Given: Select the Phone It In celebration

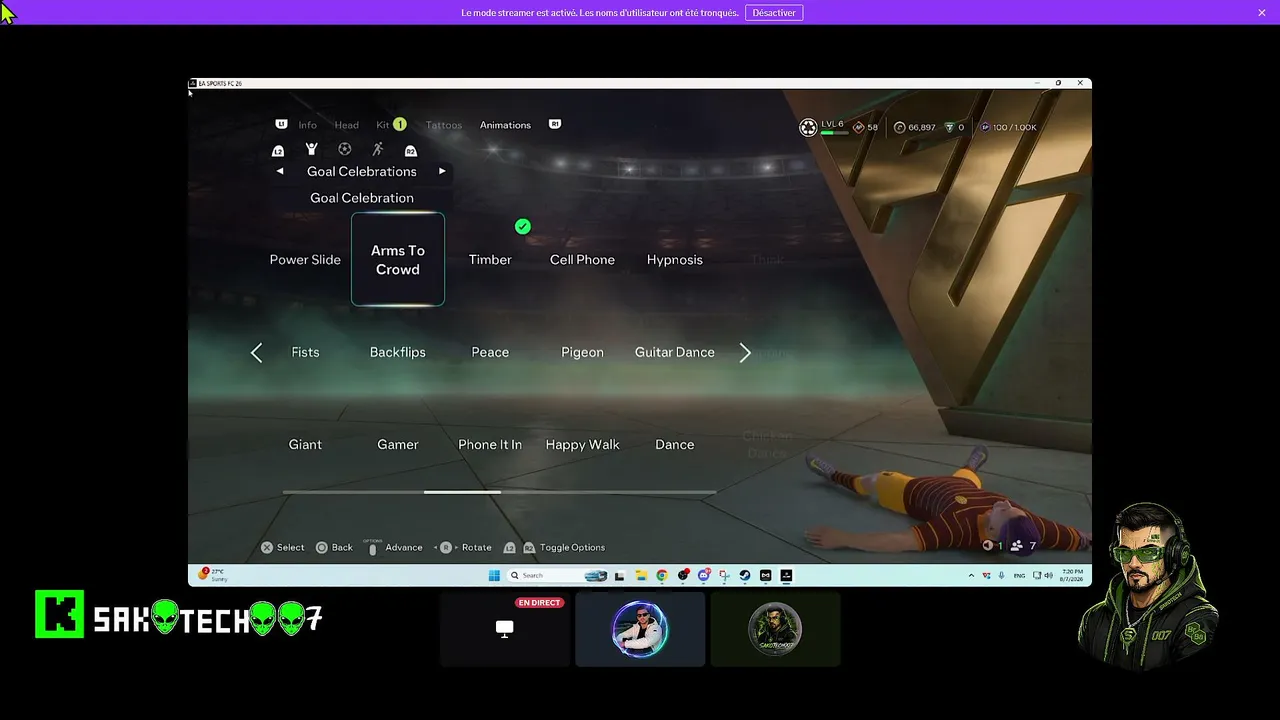Looking at the screenshot, I should pyautogui.click(x=490, y=445).
